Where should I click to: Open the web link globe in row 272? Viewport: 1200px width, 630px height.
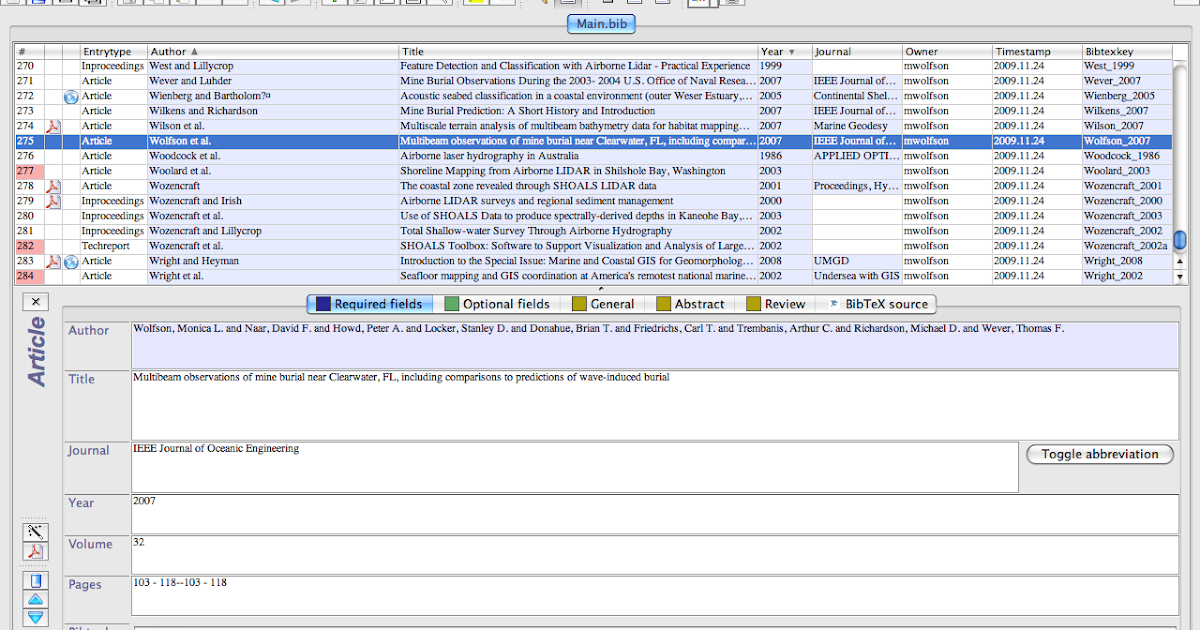click(70, 96)
